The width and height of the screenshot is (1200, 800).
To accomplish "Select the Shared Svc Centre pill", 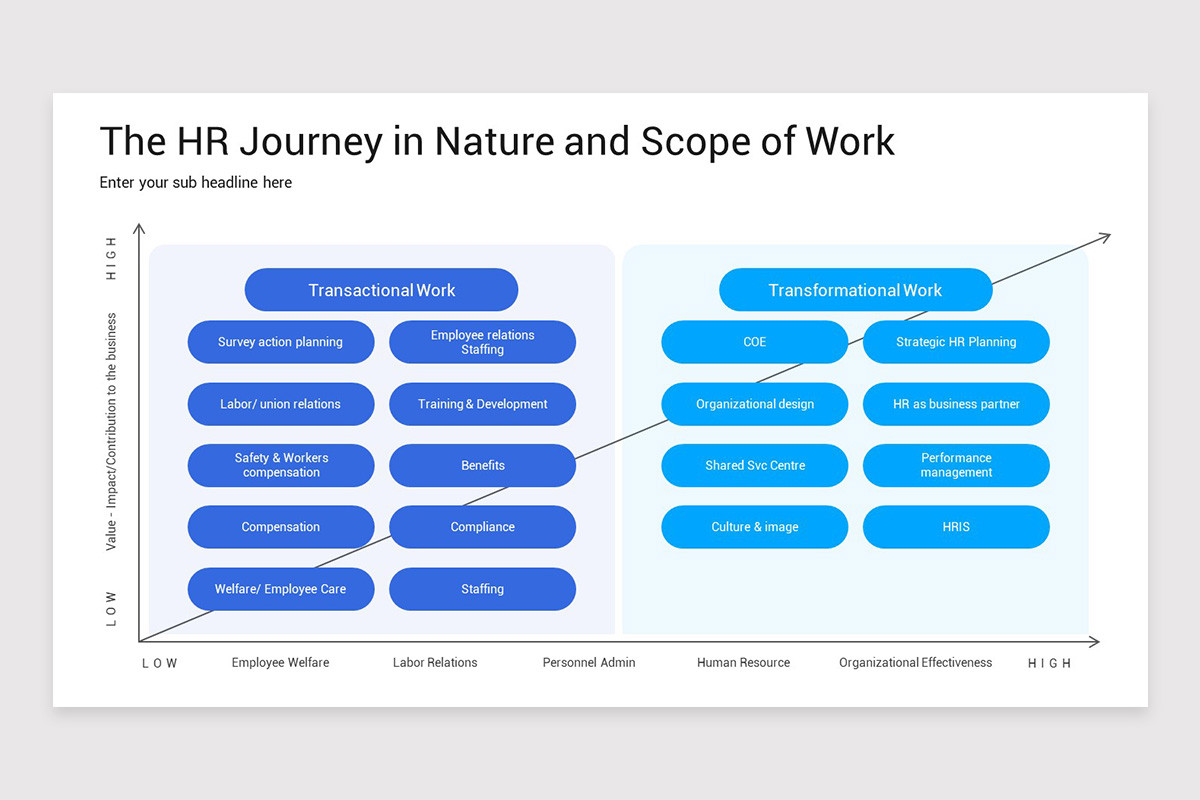I will (755, 465).
